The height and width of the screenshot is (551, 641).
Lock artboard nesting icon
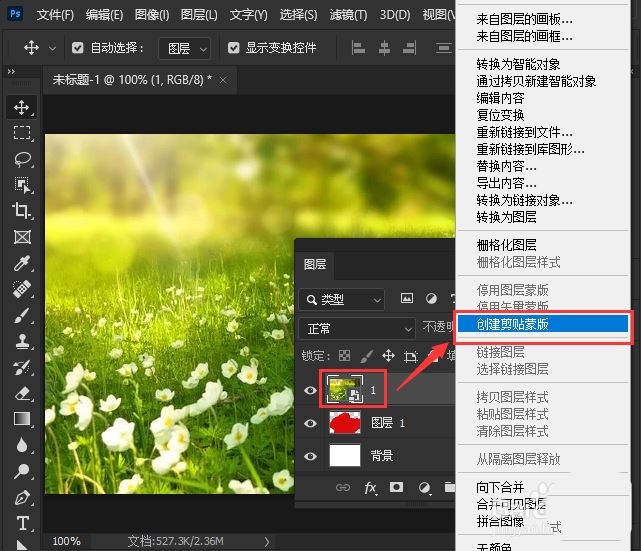coord(410,356)
